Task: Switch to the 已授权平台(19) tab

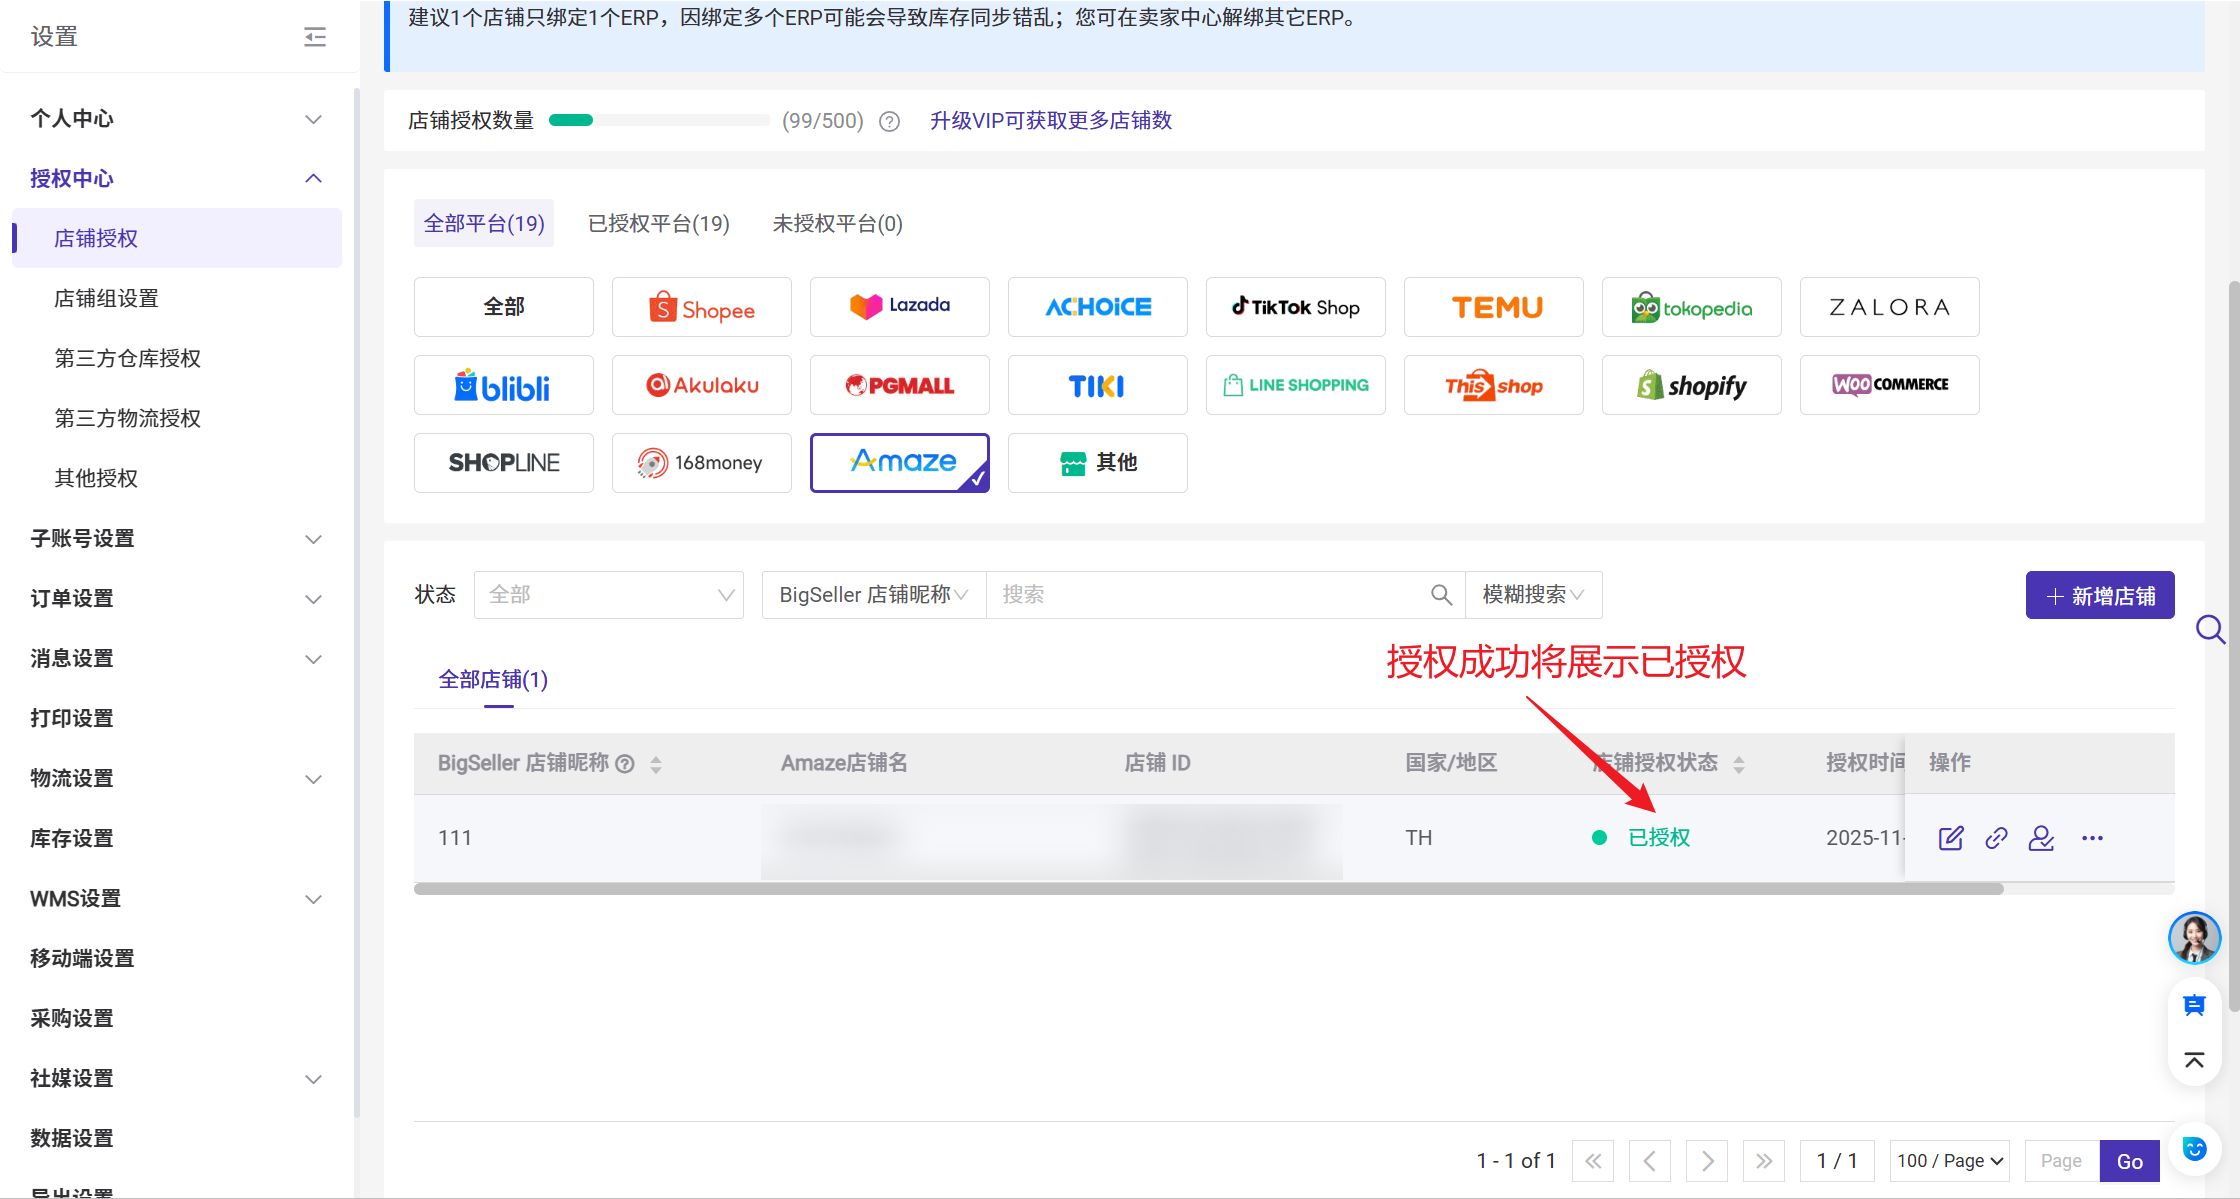Action: click(x=659, y=223)
